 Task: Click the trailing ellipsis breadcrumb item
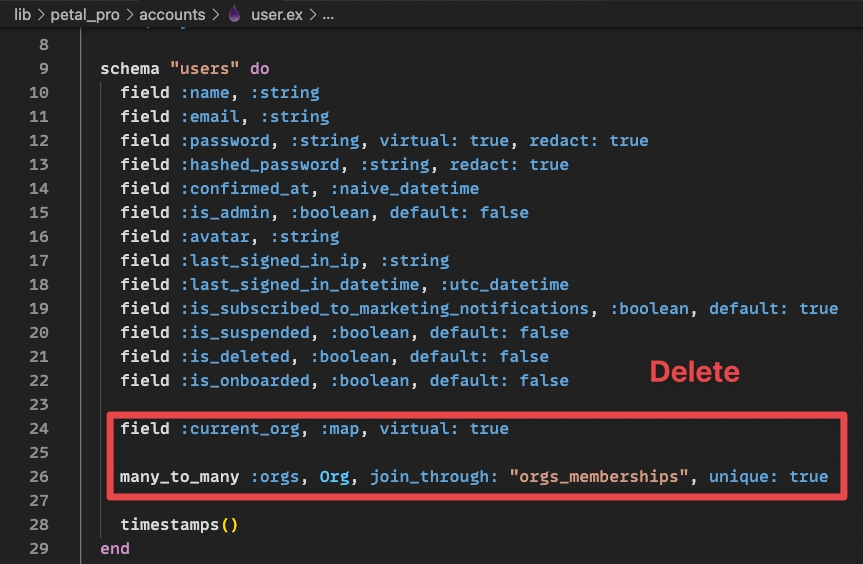click(327, 15)
